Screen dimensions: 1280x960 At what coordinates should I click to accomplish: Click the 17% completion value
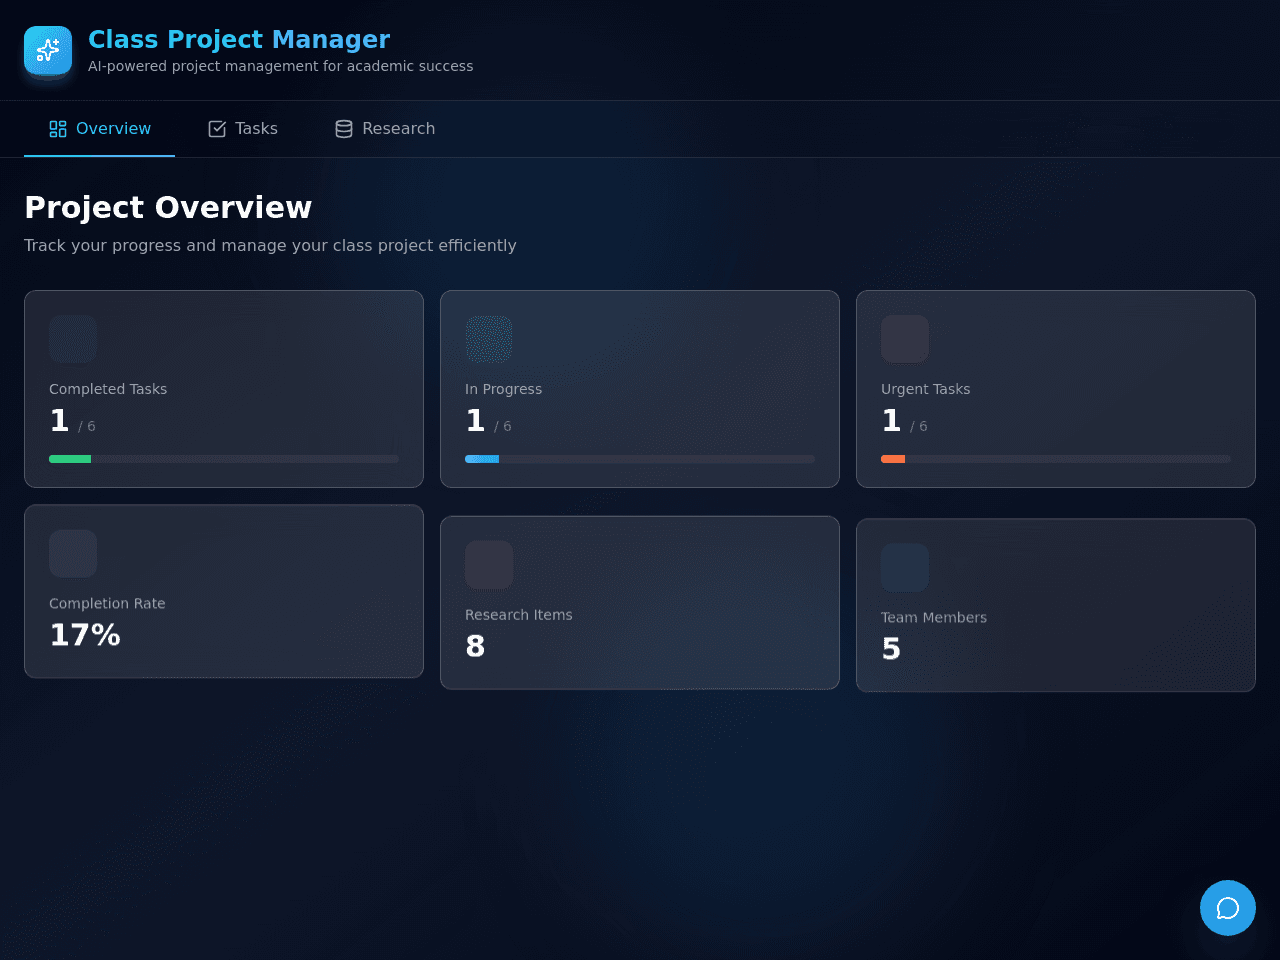[x=85, y=635]
